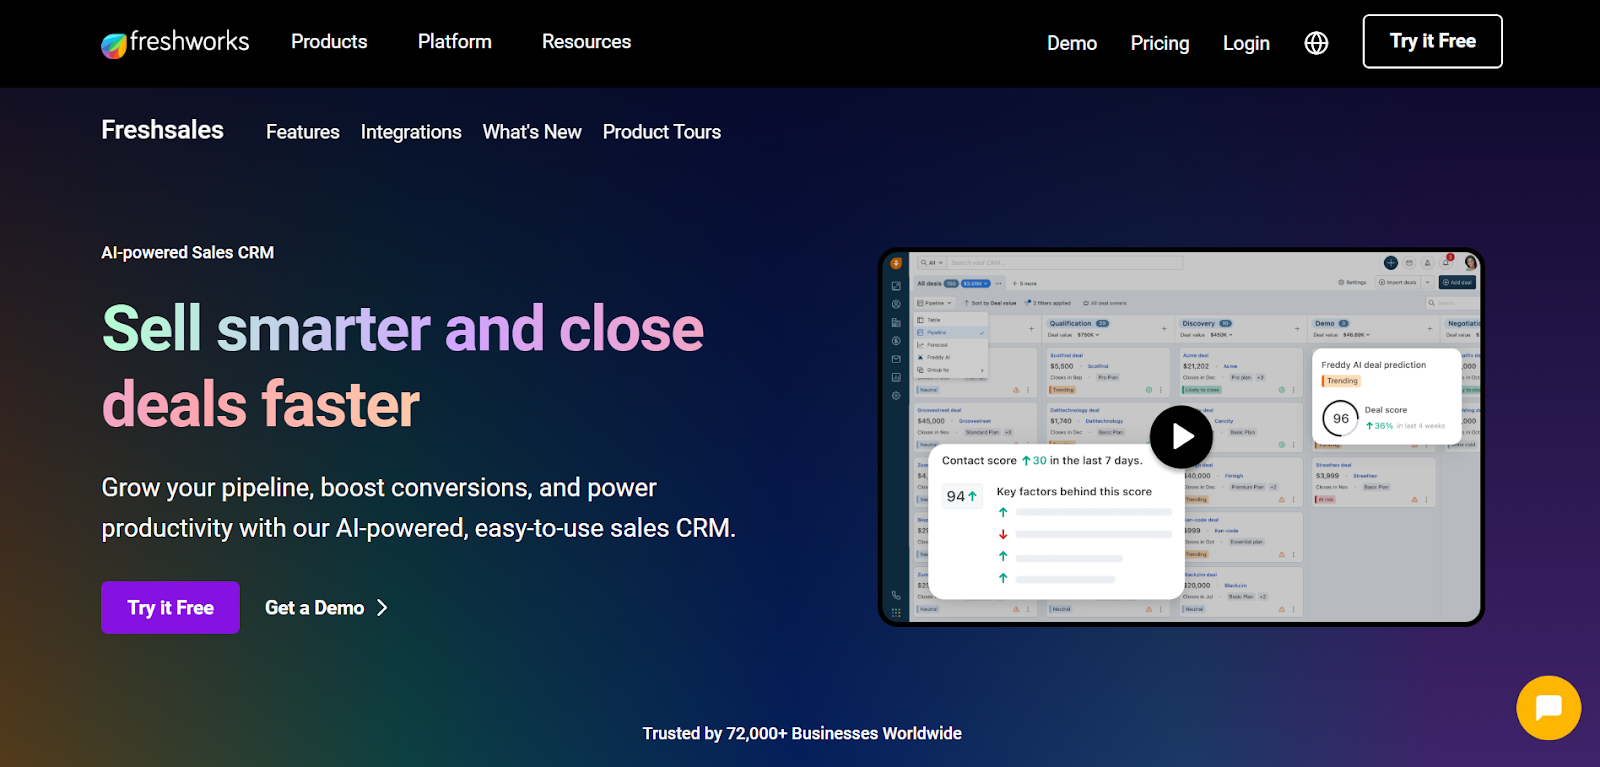Open the Product Tours tab

click(662, 132)
